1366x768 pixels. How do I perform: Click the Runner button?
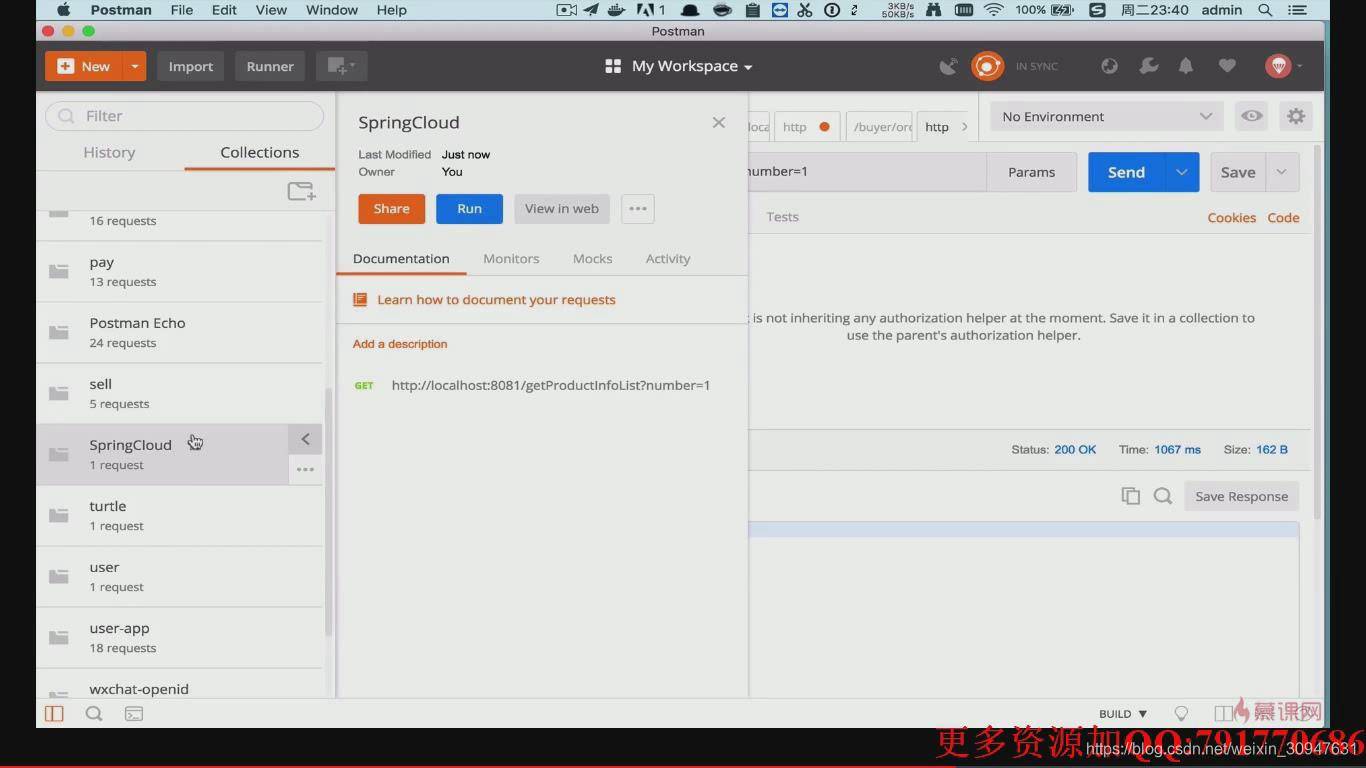[x=270, y=66]
